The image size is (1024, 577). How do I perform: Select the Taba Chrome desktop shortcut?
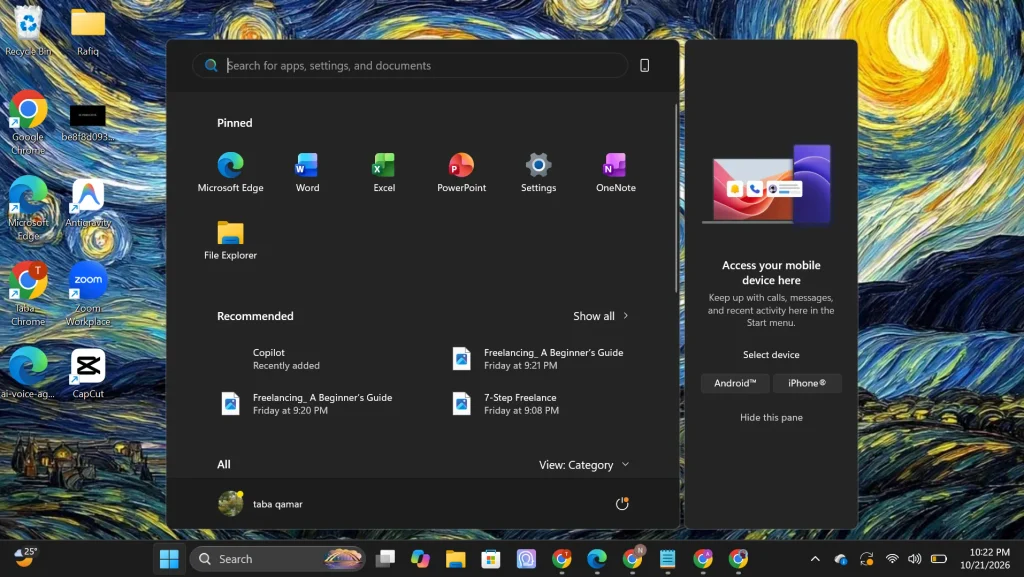27,294
